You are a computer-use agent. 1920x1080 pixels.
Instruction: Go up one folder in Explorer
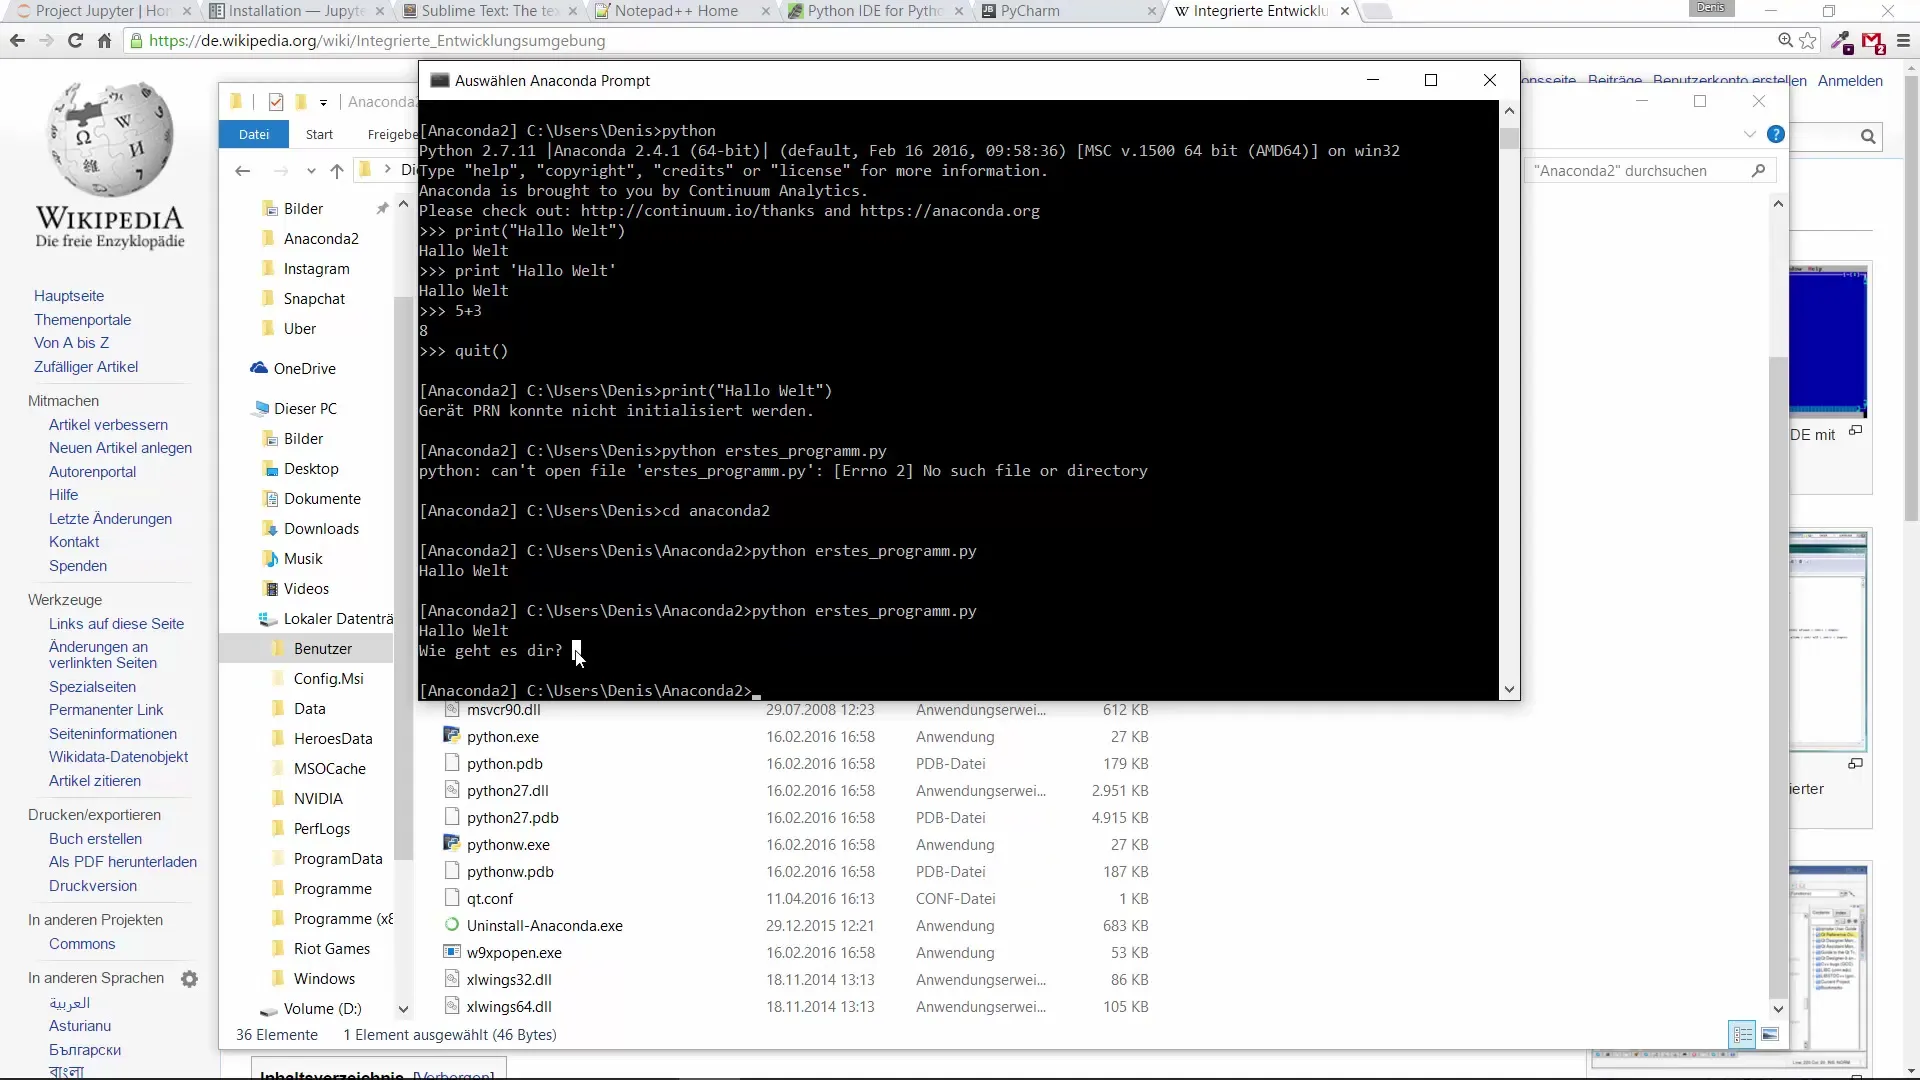coord(337,171)
